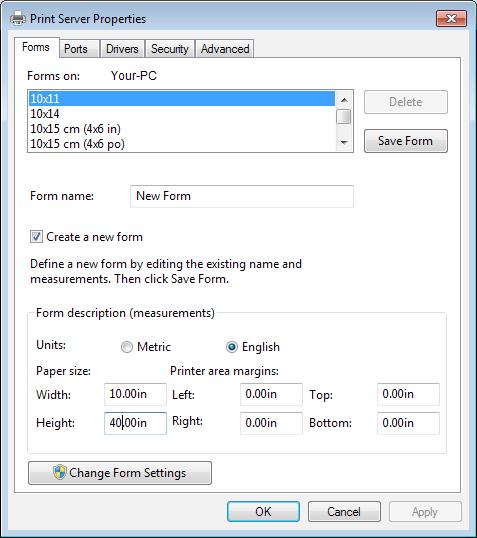The height and width of the screenshot is (538, 477).
Task: Click the printer icon in title bar
Action: point(18,18)
